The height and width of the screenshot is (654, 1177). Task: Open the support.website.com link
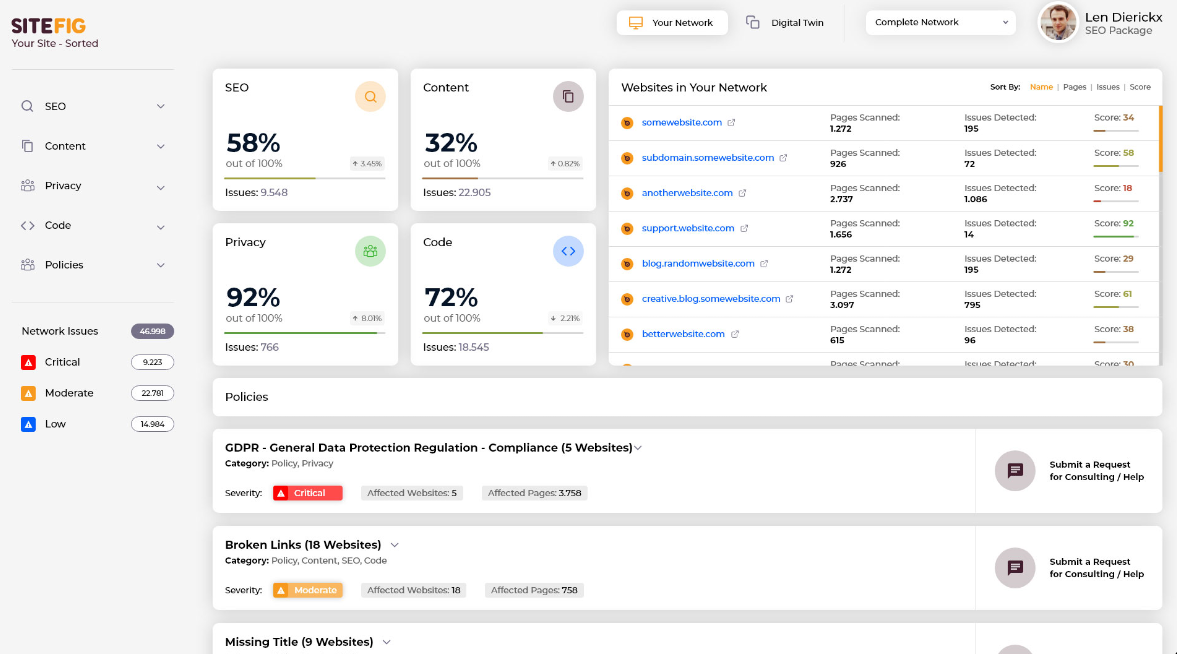(x=688, y=228)
